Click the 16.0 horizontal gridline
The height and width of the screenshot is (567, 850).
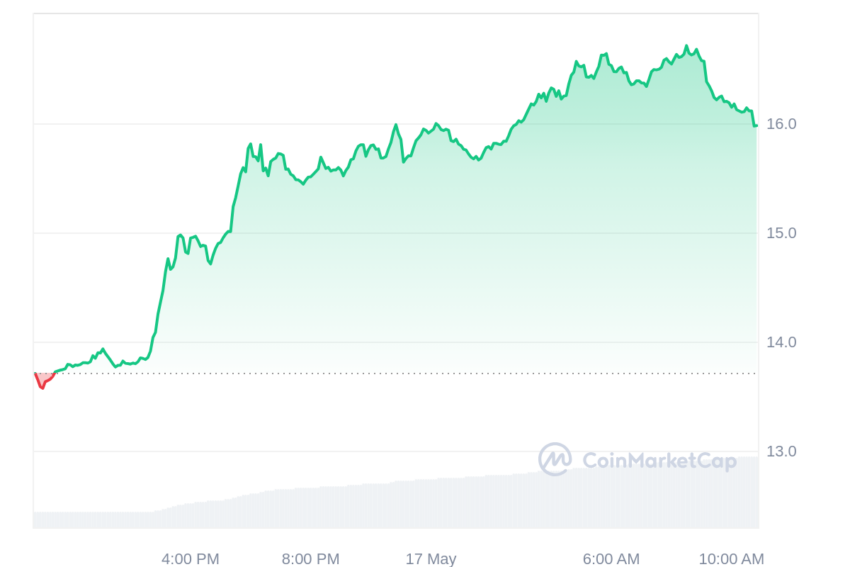click(396, 124)
